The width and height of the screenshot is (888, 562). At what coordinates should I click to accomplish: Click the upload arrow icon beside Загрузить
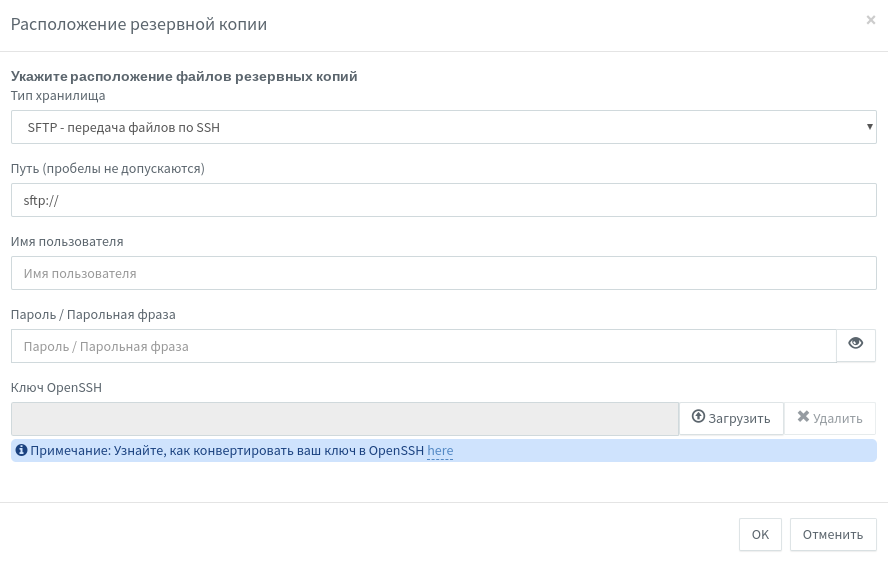[x=698, y=416]
